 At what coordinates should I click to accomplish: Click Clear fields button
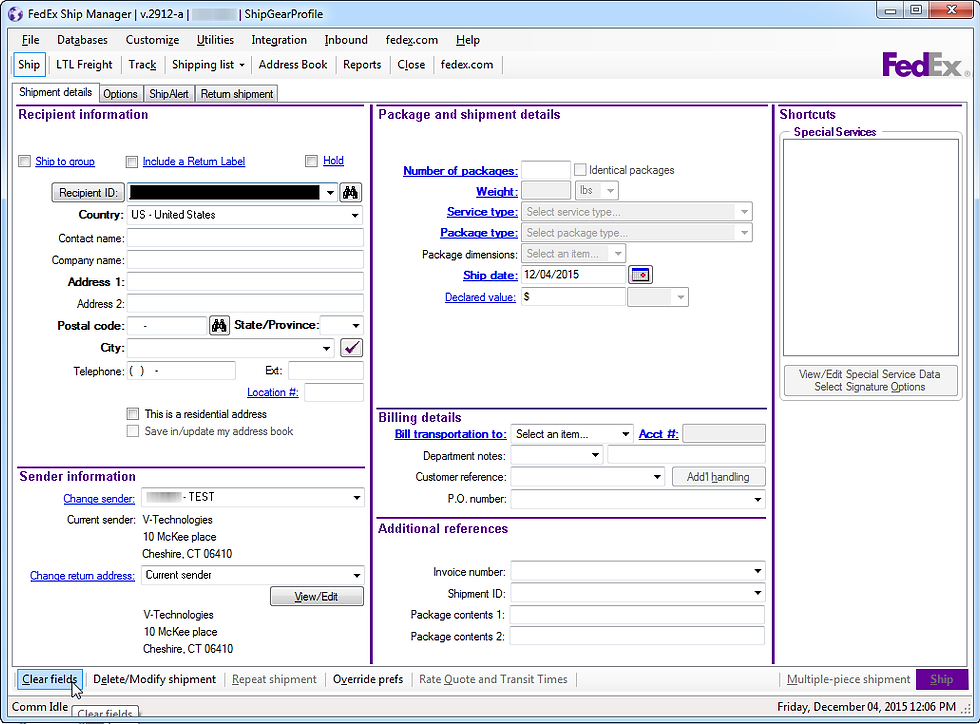[49, 679]
